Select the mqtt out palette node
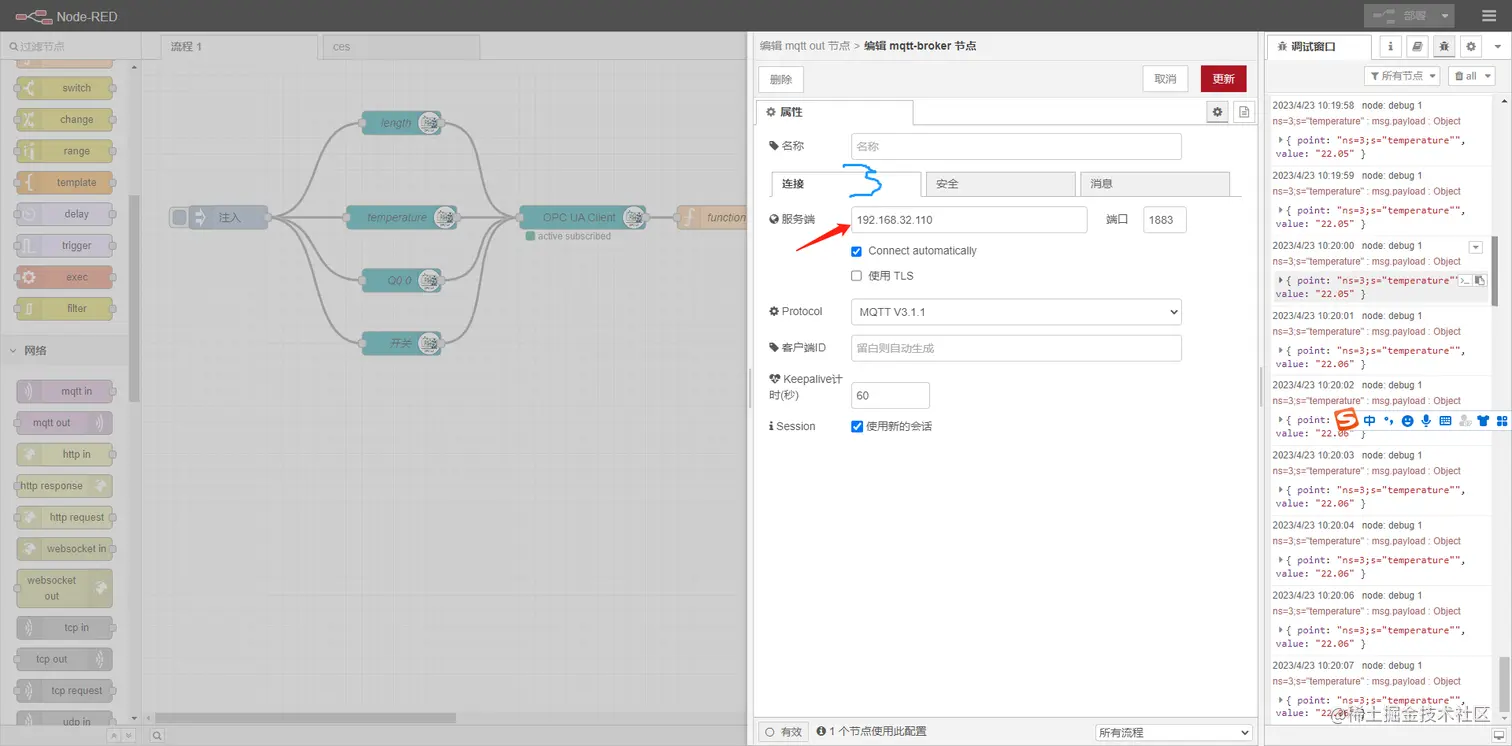 pos(64,423)
